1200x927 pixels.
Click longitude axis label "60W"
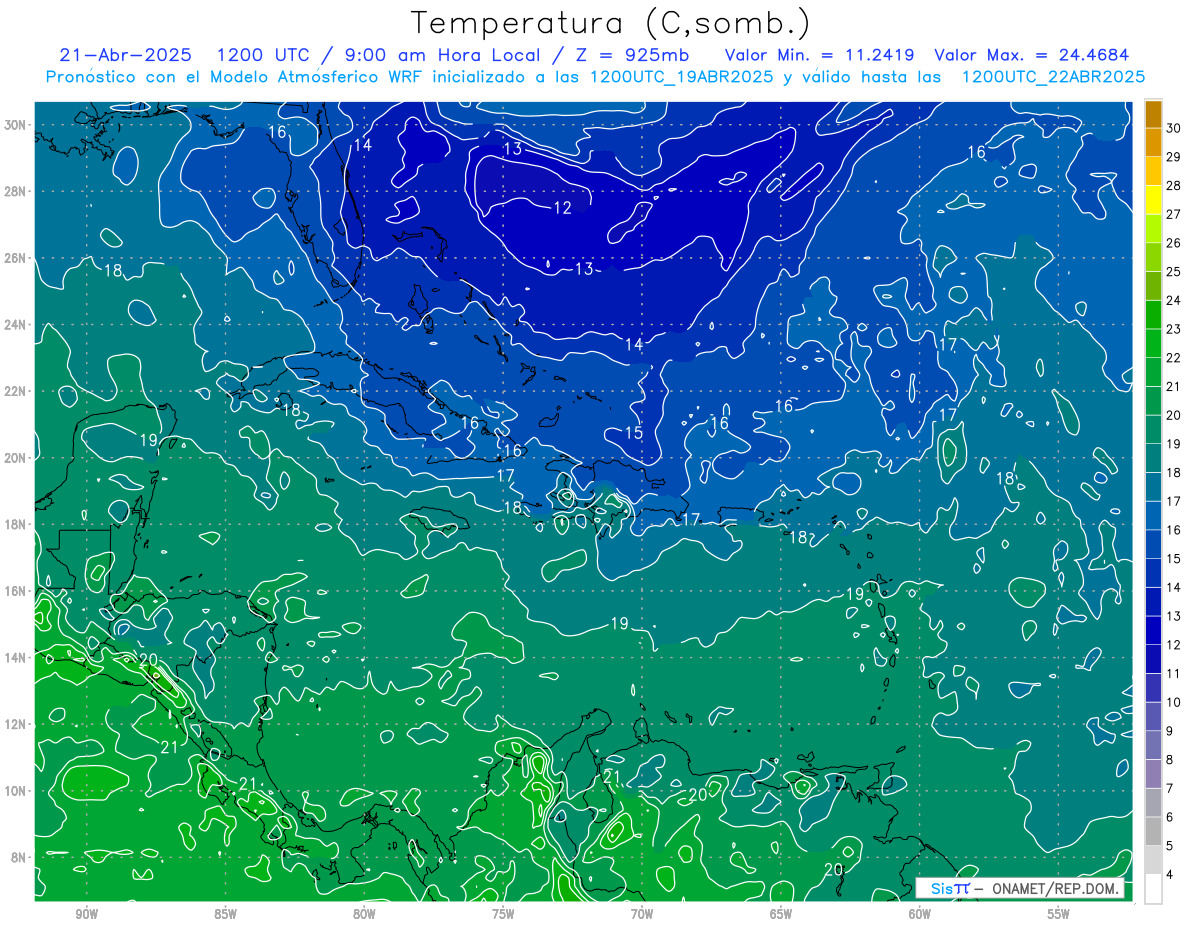(x=920, y=914)
